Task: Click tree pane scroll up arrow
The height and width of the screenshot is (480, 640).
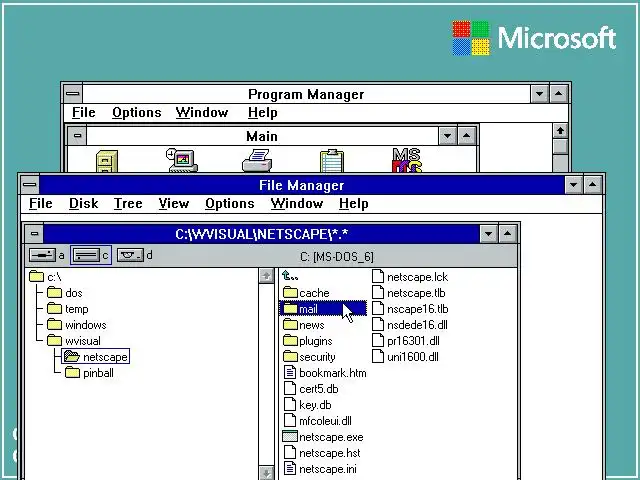Action: (266, 276)
